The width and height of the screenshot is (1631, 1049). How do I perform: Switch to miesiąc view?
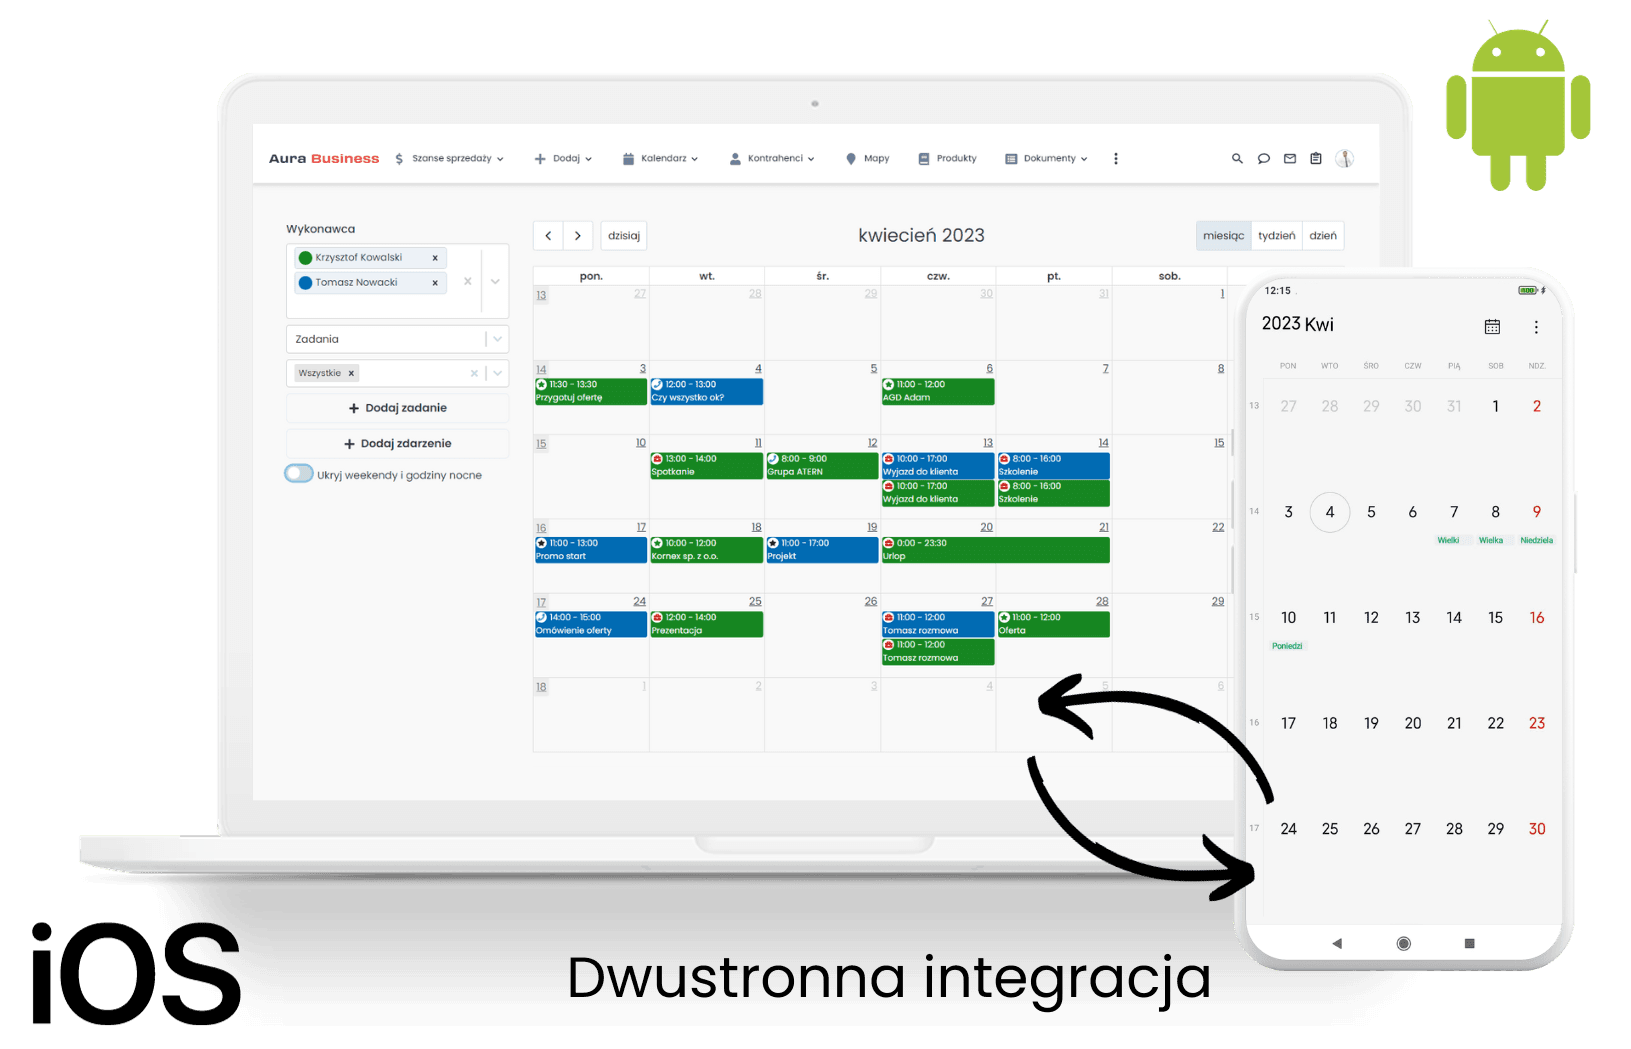(1223, 235)
